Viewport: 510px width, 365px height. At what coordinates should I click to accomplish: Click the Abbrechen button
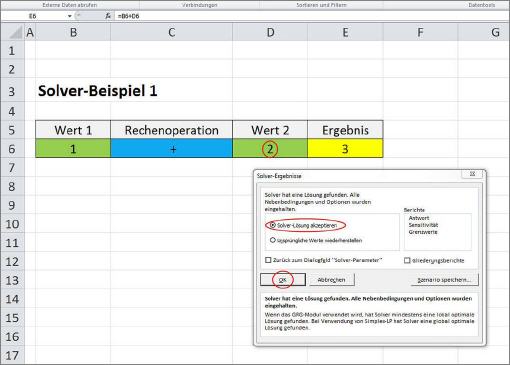click(x=332, y=280)
